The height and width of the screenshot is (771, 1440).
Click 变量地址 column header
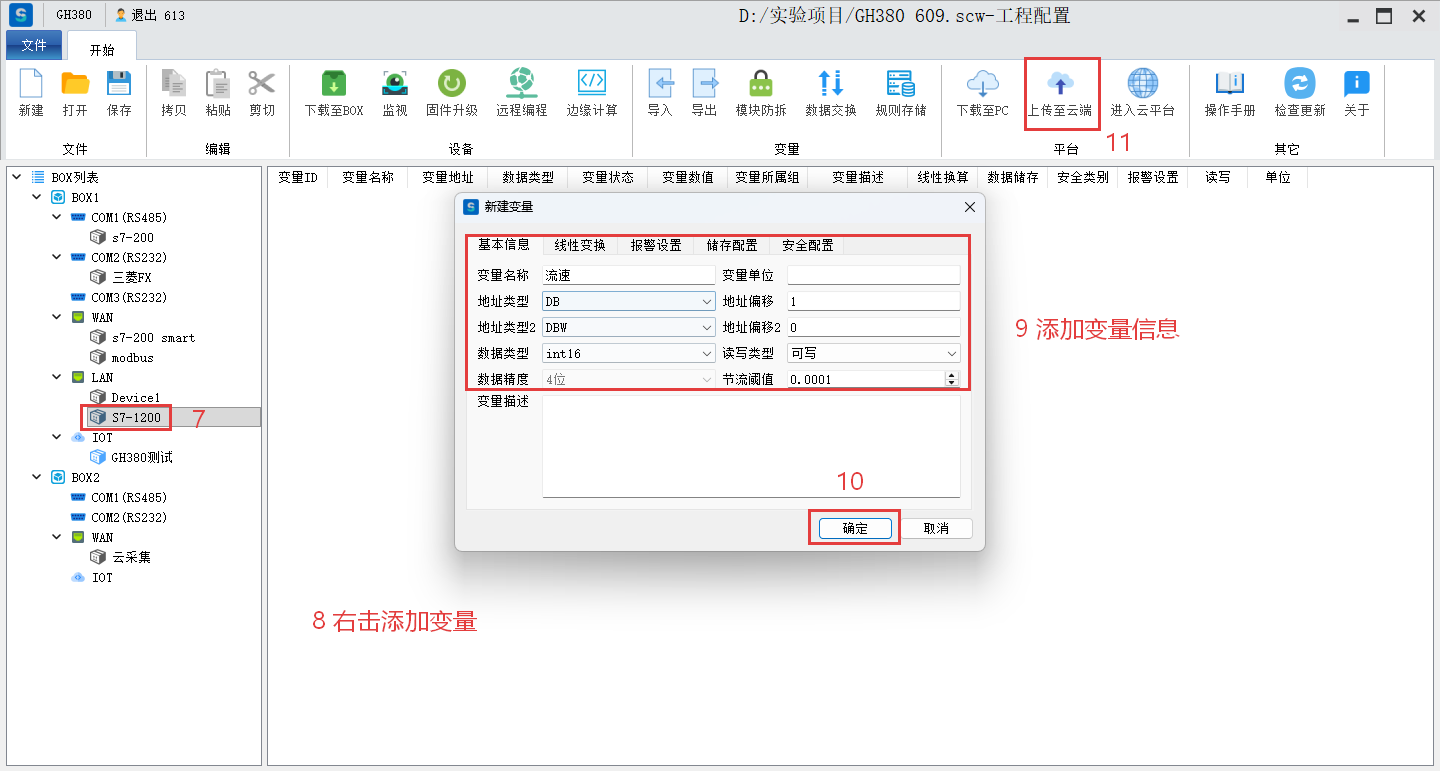tap(447, 177)
